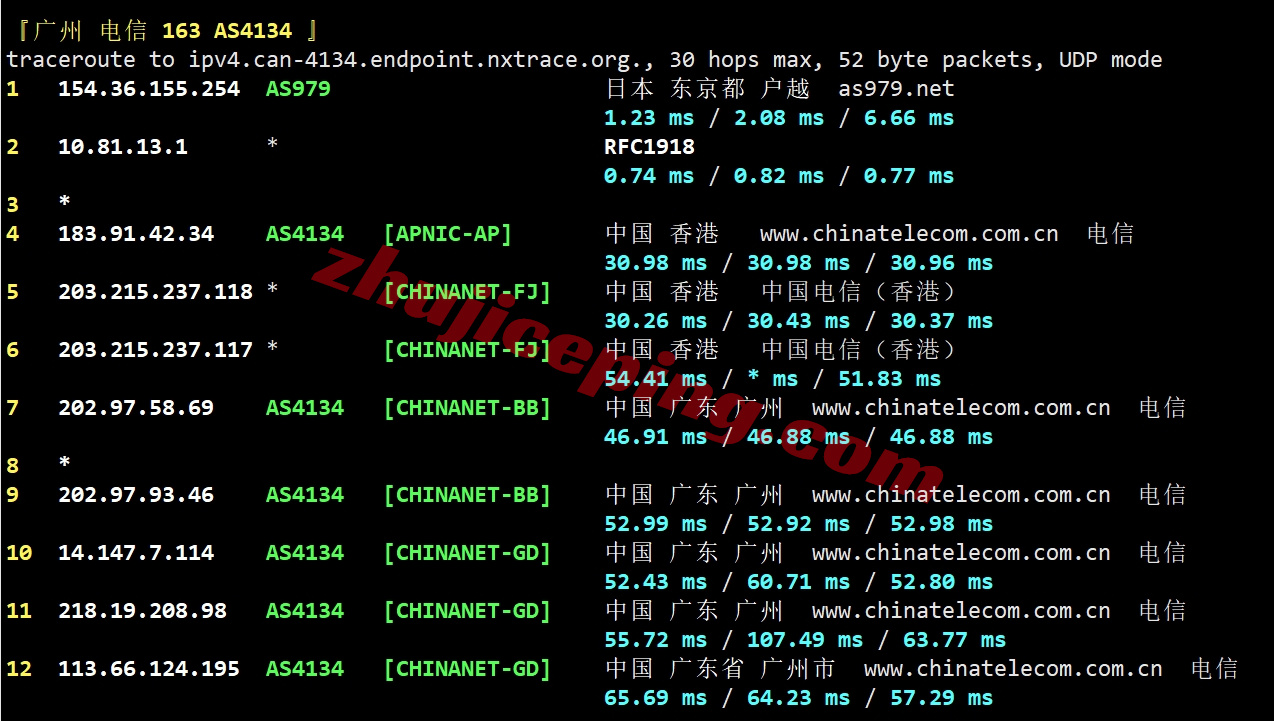Click AS4134 label on hop 4 row
Screen dimensions: 1274x721
pyautogui.click(x=305, y=234)
